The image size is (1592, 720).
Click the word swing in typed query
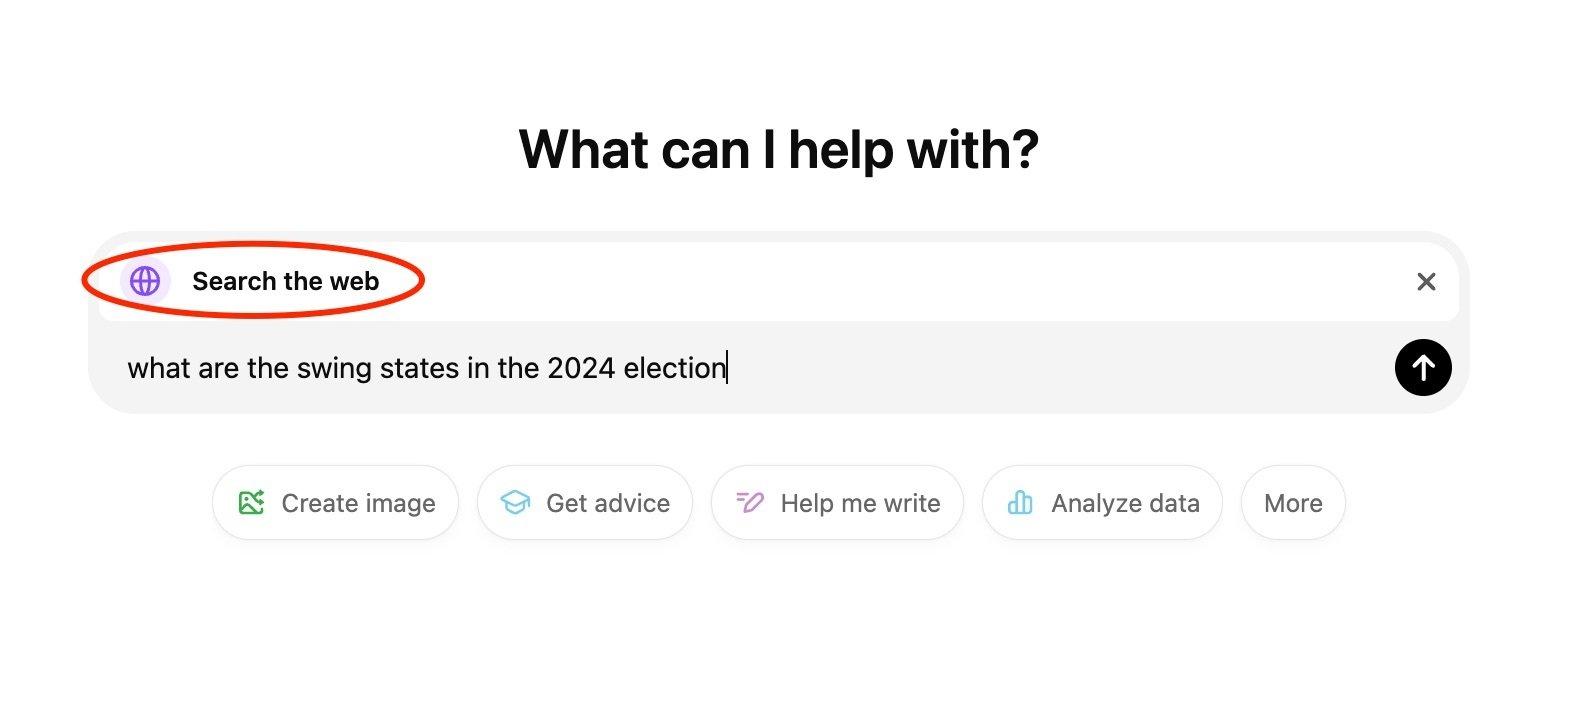click(334, 368)
